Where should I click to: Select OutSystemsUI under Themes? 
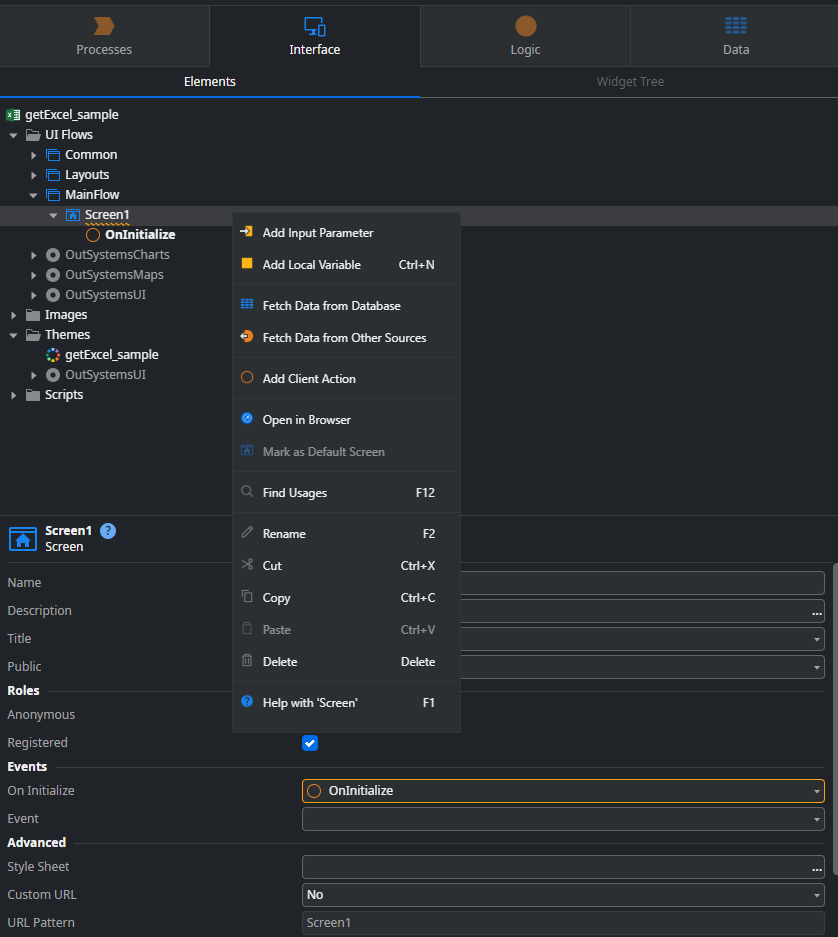(x=105, y=375)
